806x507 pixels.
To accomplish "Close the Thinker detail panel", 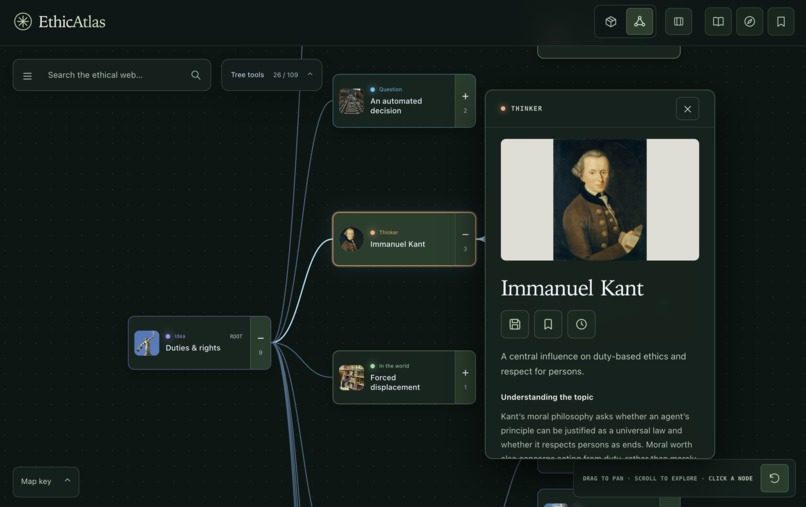I will pos(687,109).
